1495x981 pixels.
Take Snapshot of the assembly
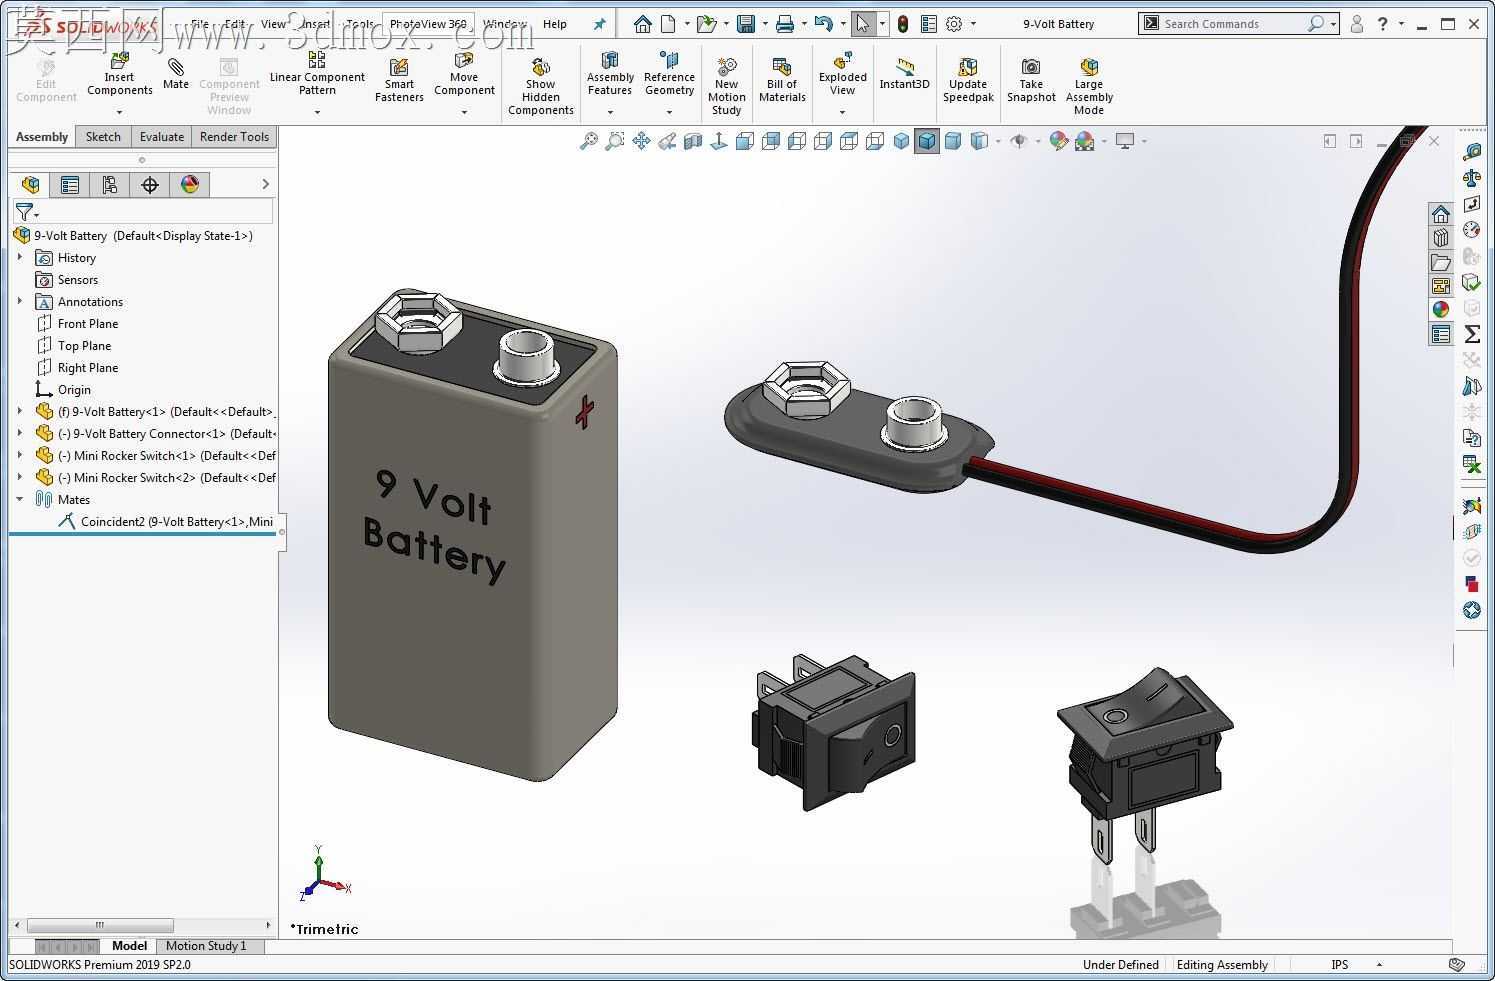pos(1031,80)
